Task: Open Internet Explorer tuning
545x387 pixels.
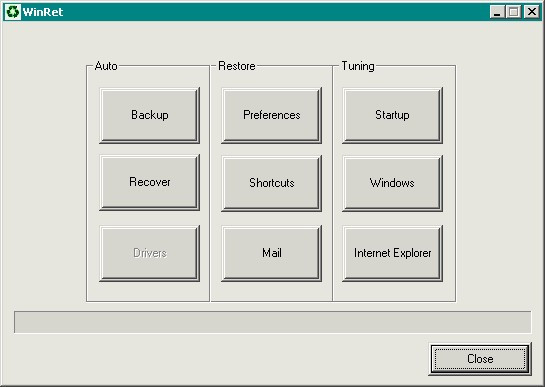Action: click(x=392, y=253)
